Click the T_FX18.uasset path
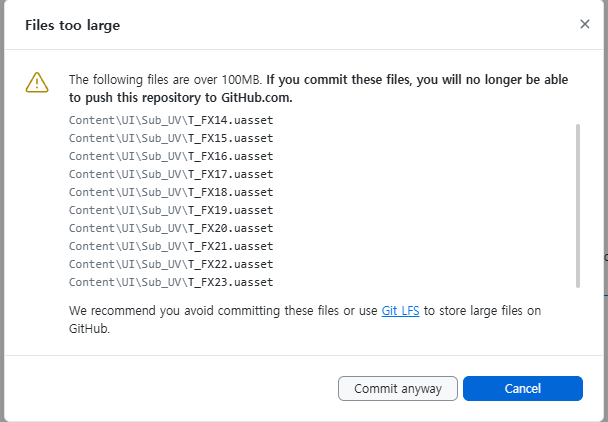 171,192
